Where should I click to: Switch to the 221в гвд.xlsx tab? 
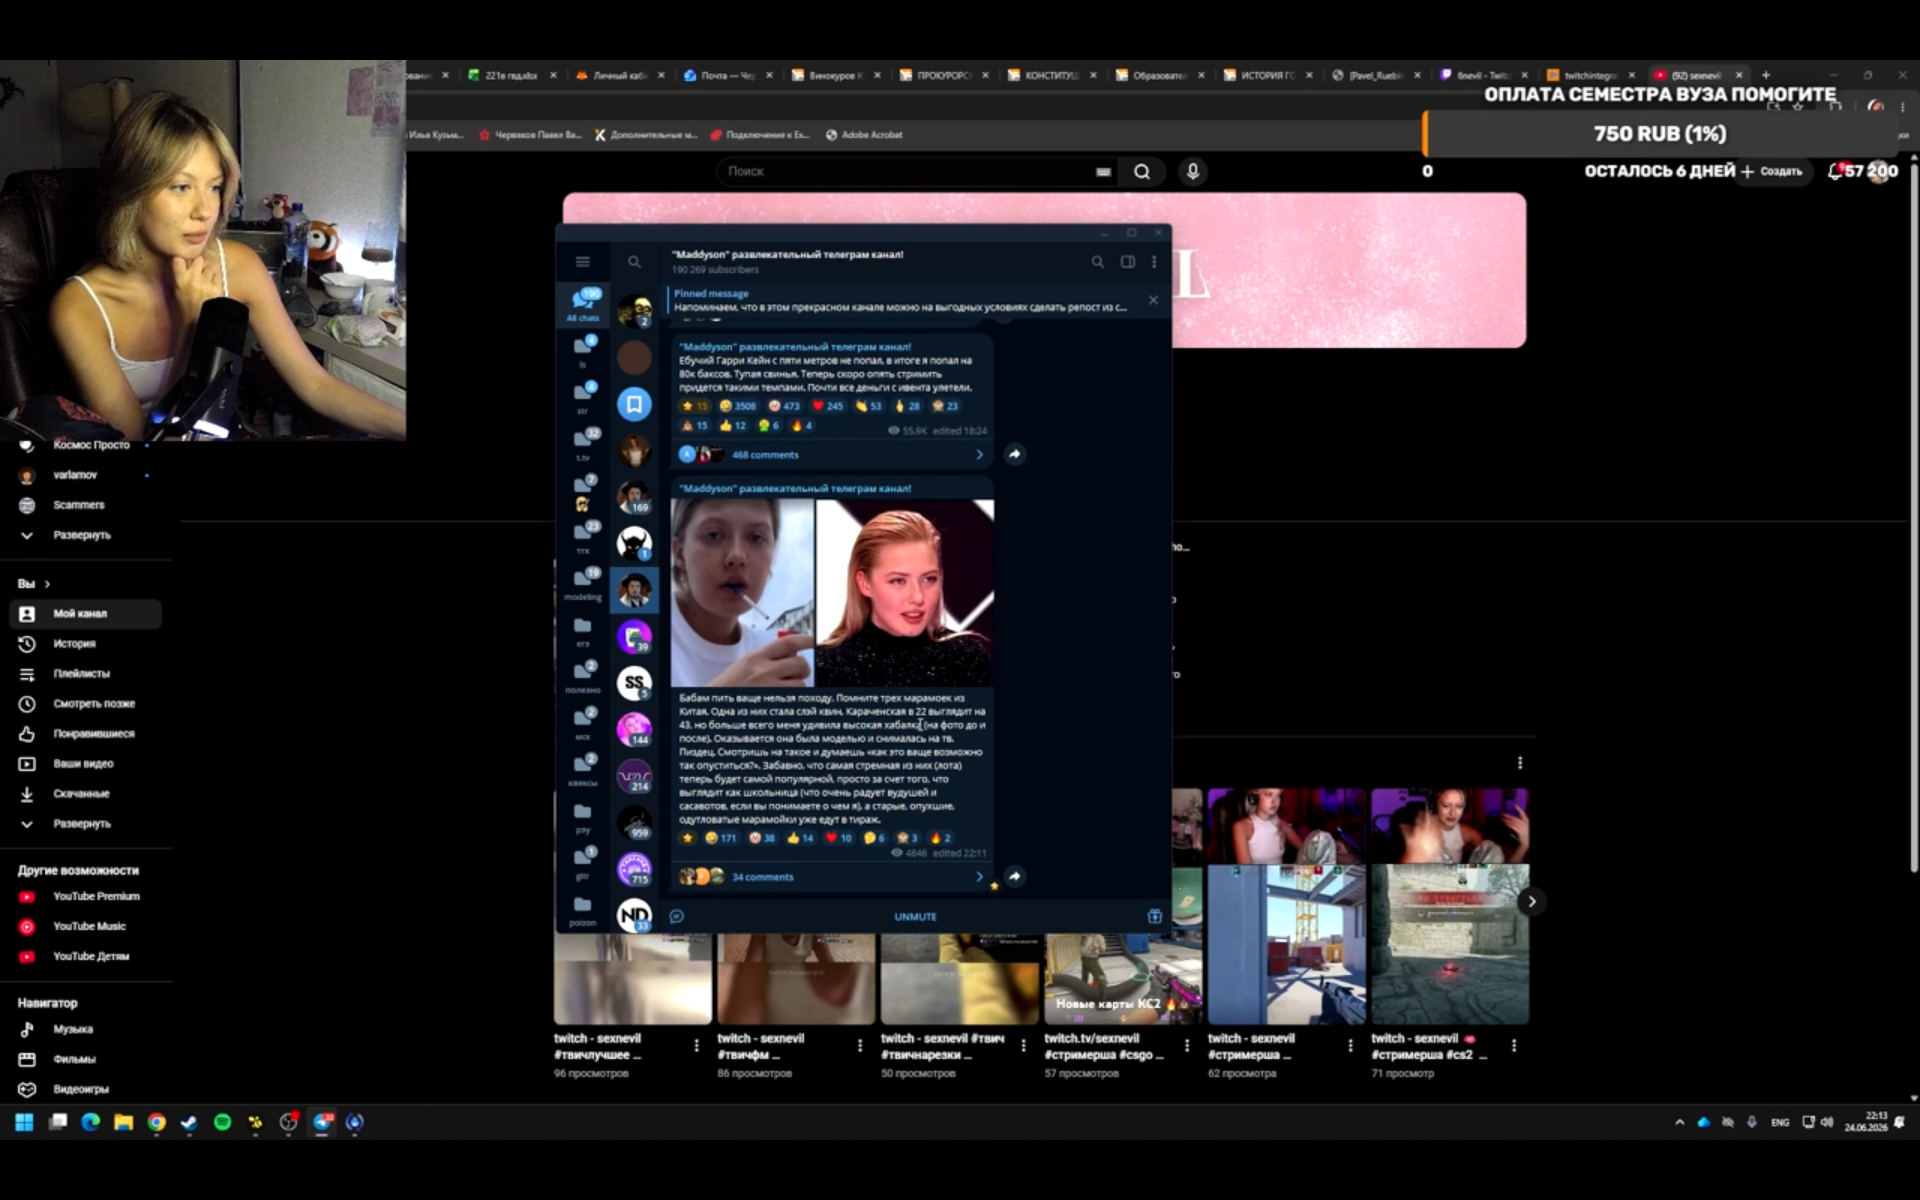[513, 75]
